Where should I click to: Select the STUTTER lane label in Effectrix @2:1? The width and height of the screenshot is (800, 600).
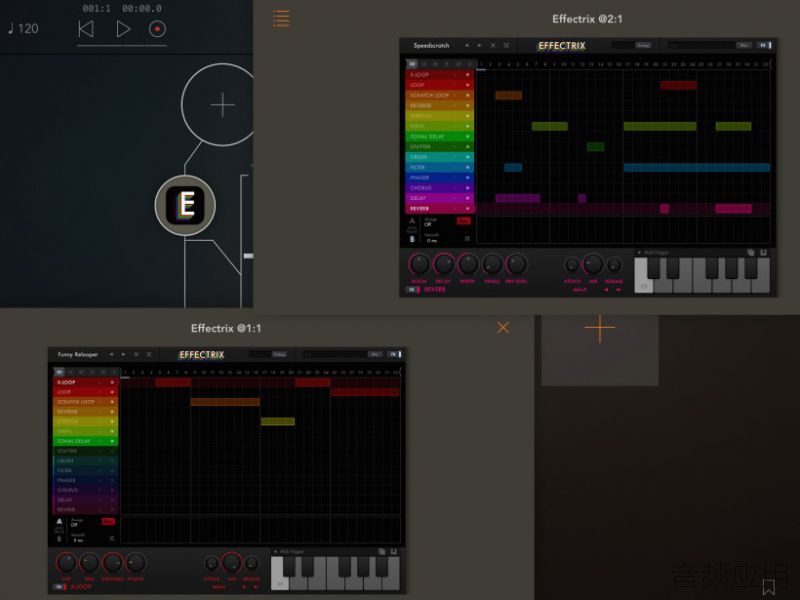tap(420, 147)
